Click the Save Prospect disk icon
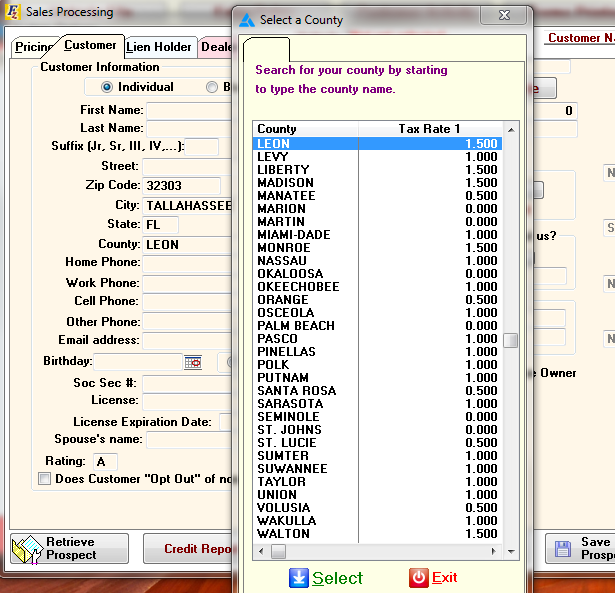Viewport: 615px width, 593px height. [x=562, y=548]
